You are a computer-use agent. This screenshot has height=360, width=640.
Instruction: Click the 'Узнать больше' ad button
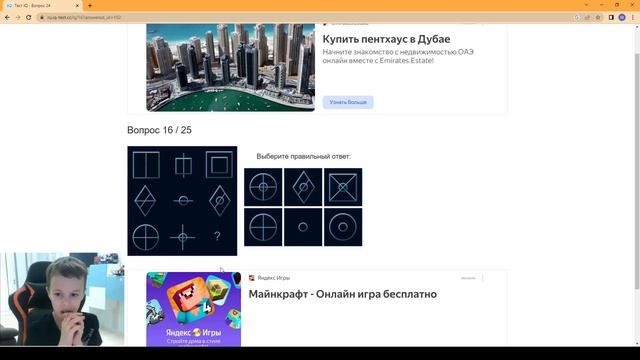tap(348, 102)
